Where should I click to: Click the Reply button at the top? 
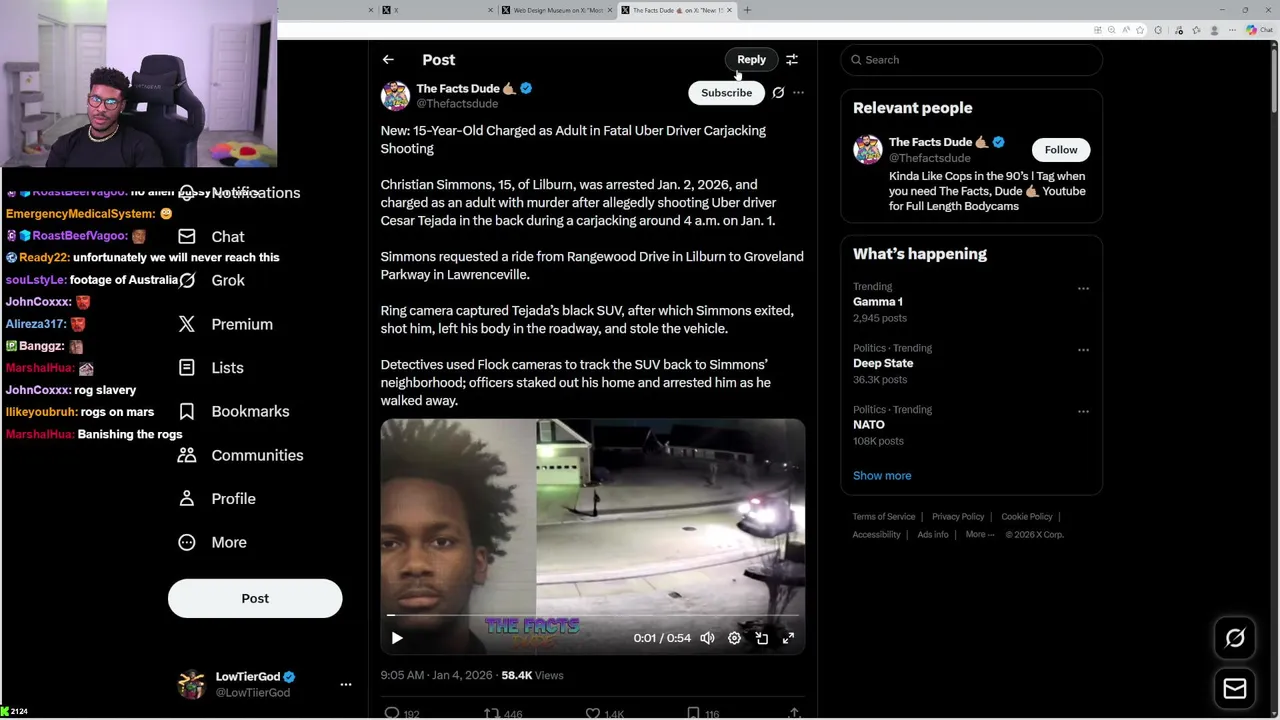point(751,60)
